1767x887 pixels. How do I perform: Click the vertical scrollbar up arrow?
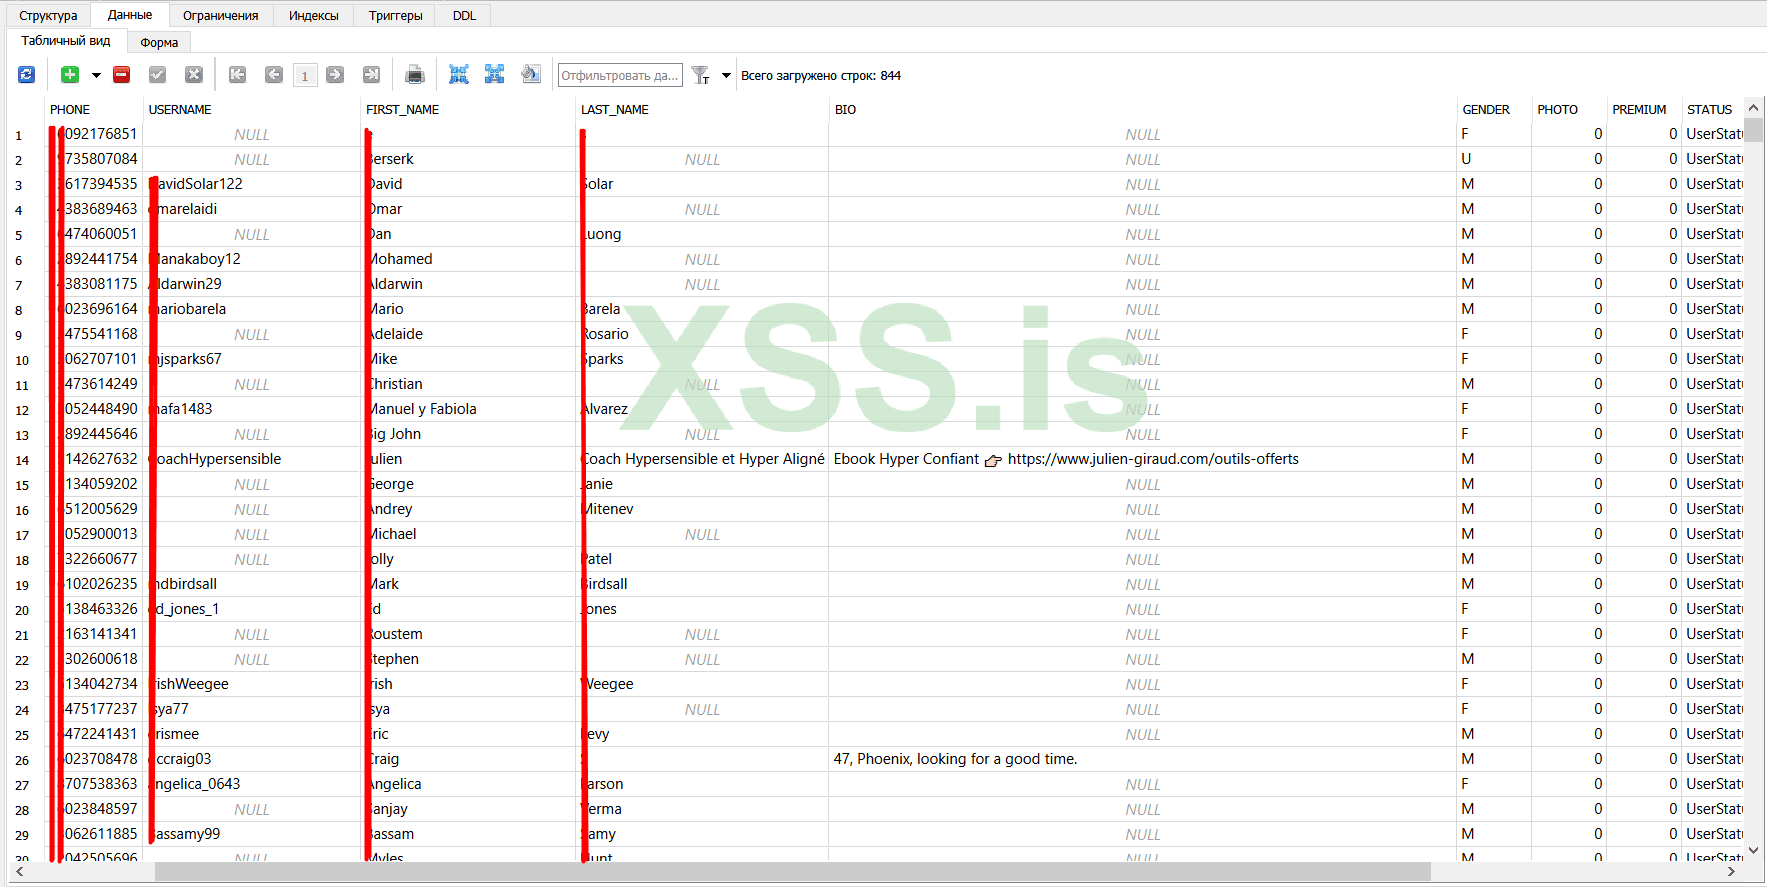(1753, 107)
